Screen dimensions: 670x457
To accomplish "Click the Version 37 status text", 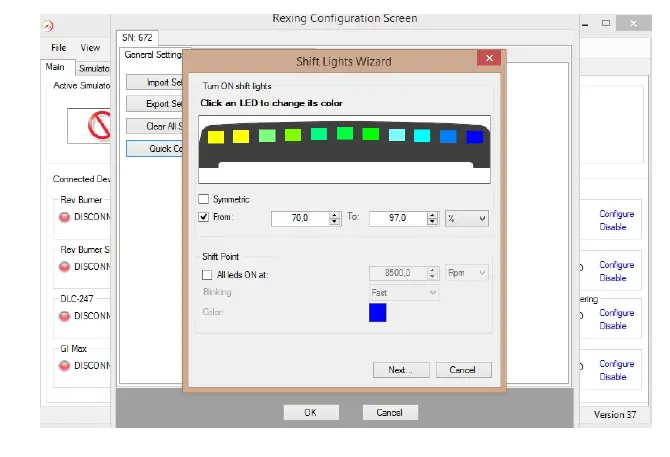I will click(x=615, y=415).
